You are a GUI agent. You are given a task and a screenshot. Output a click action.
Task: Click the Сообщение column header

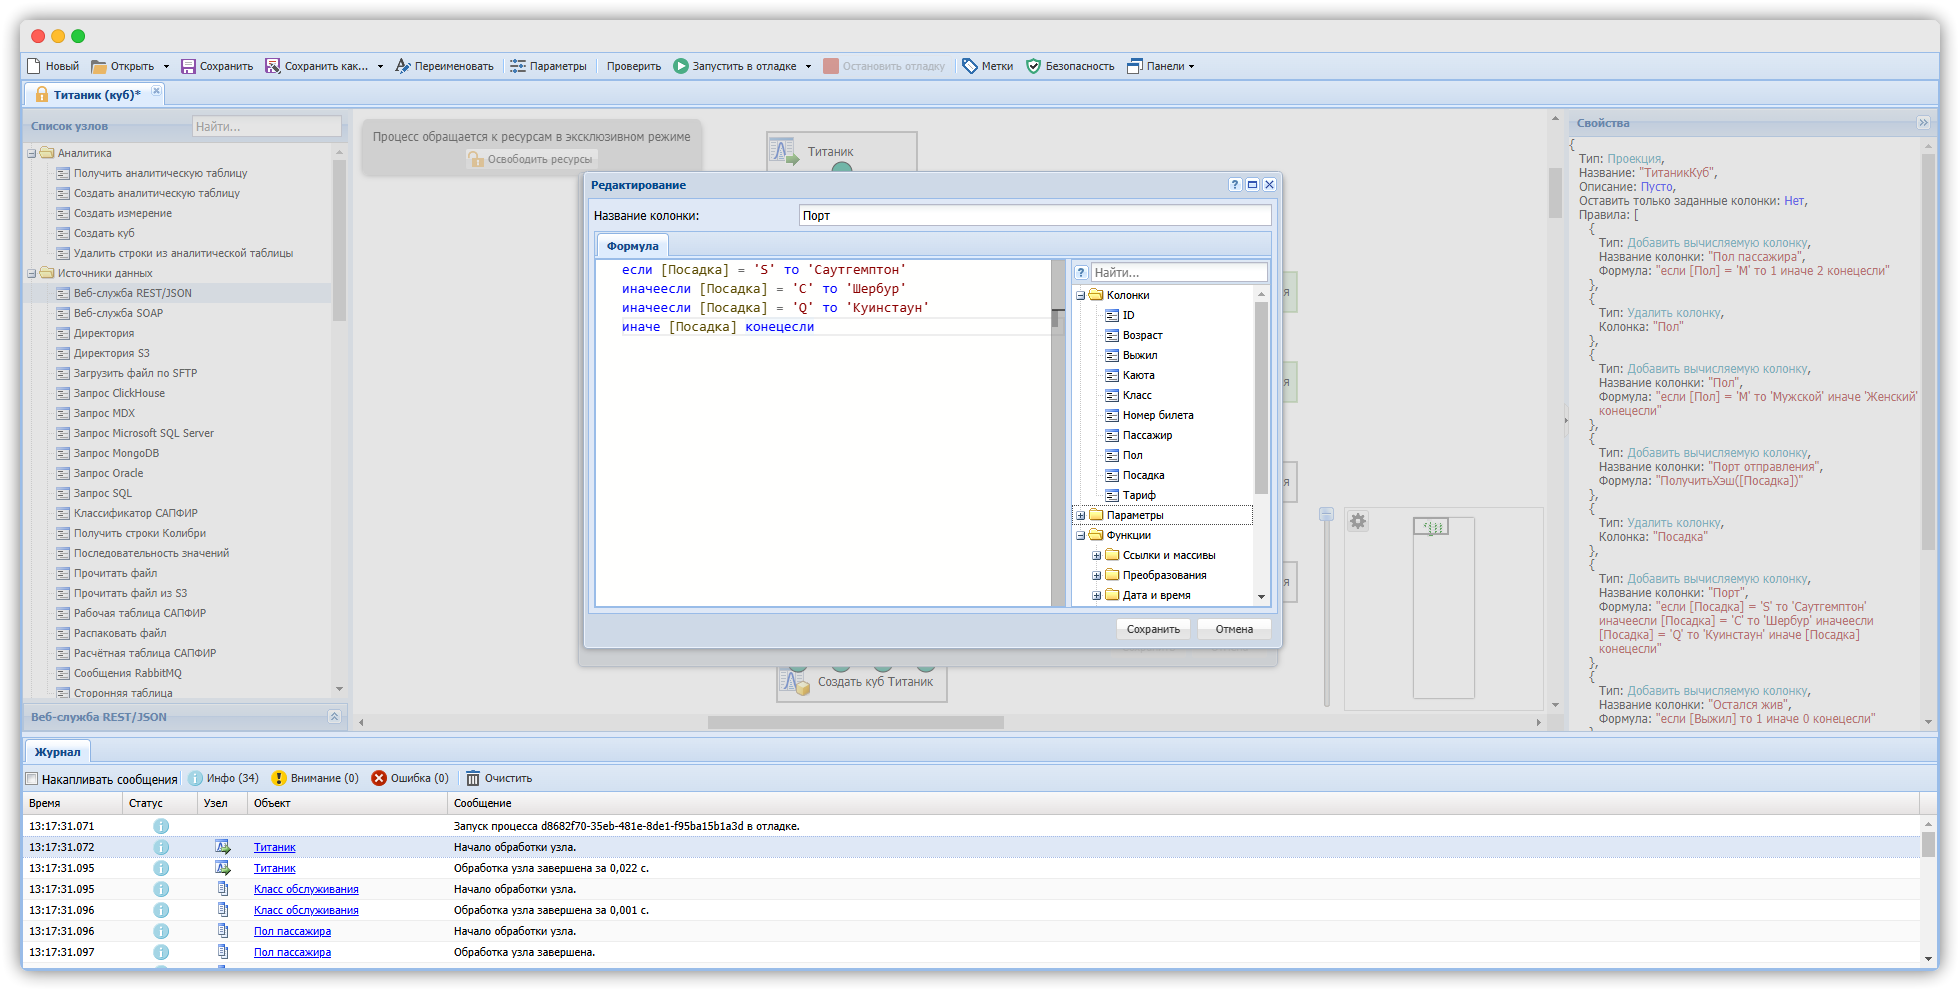click(x=1183, y=803)
